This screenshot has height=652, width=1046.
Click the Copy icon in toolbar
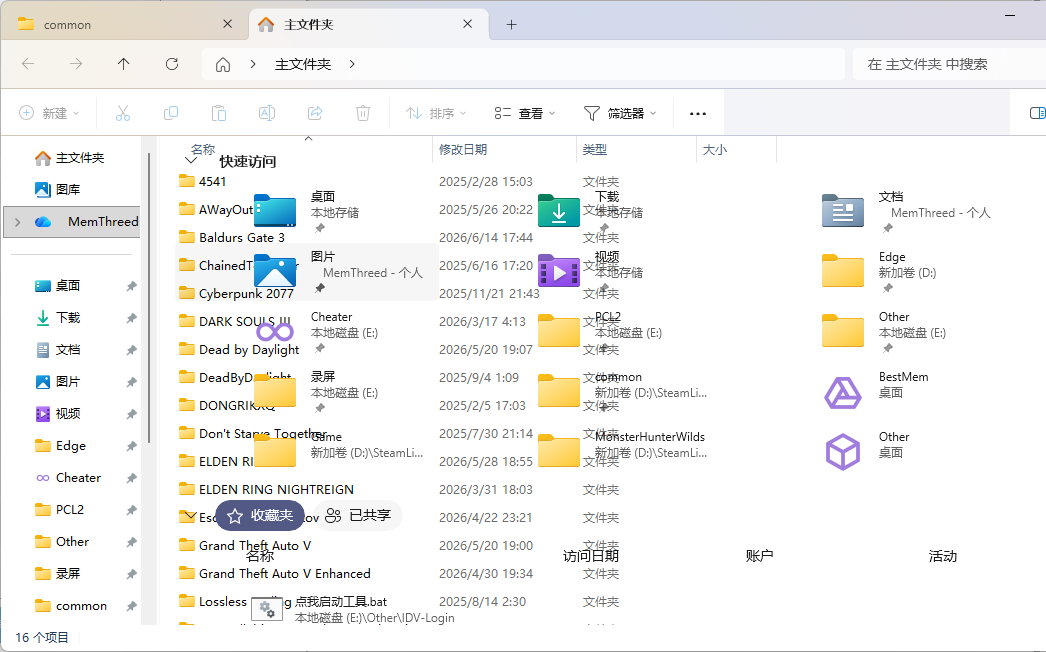[171, 113]
